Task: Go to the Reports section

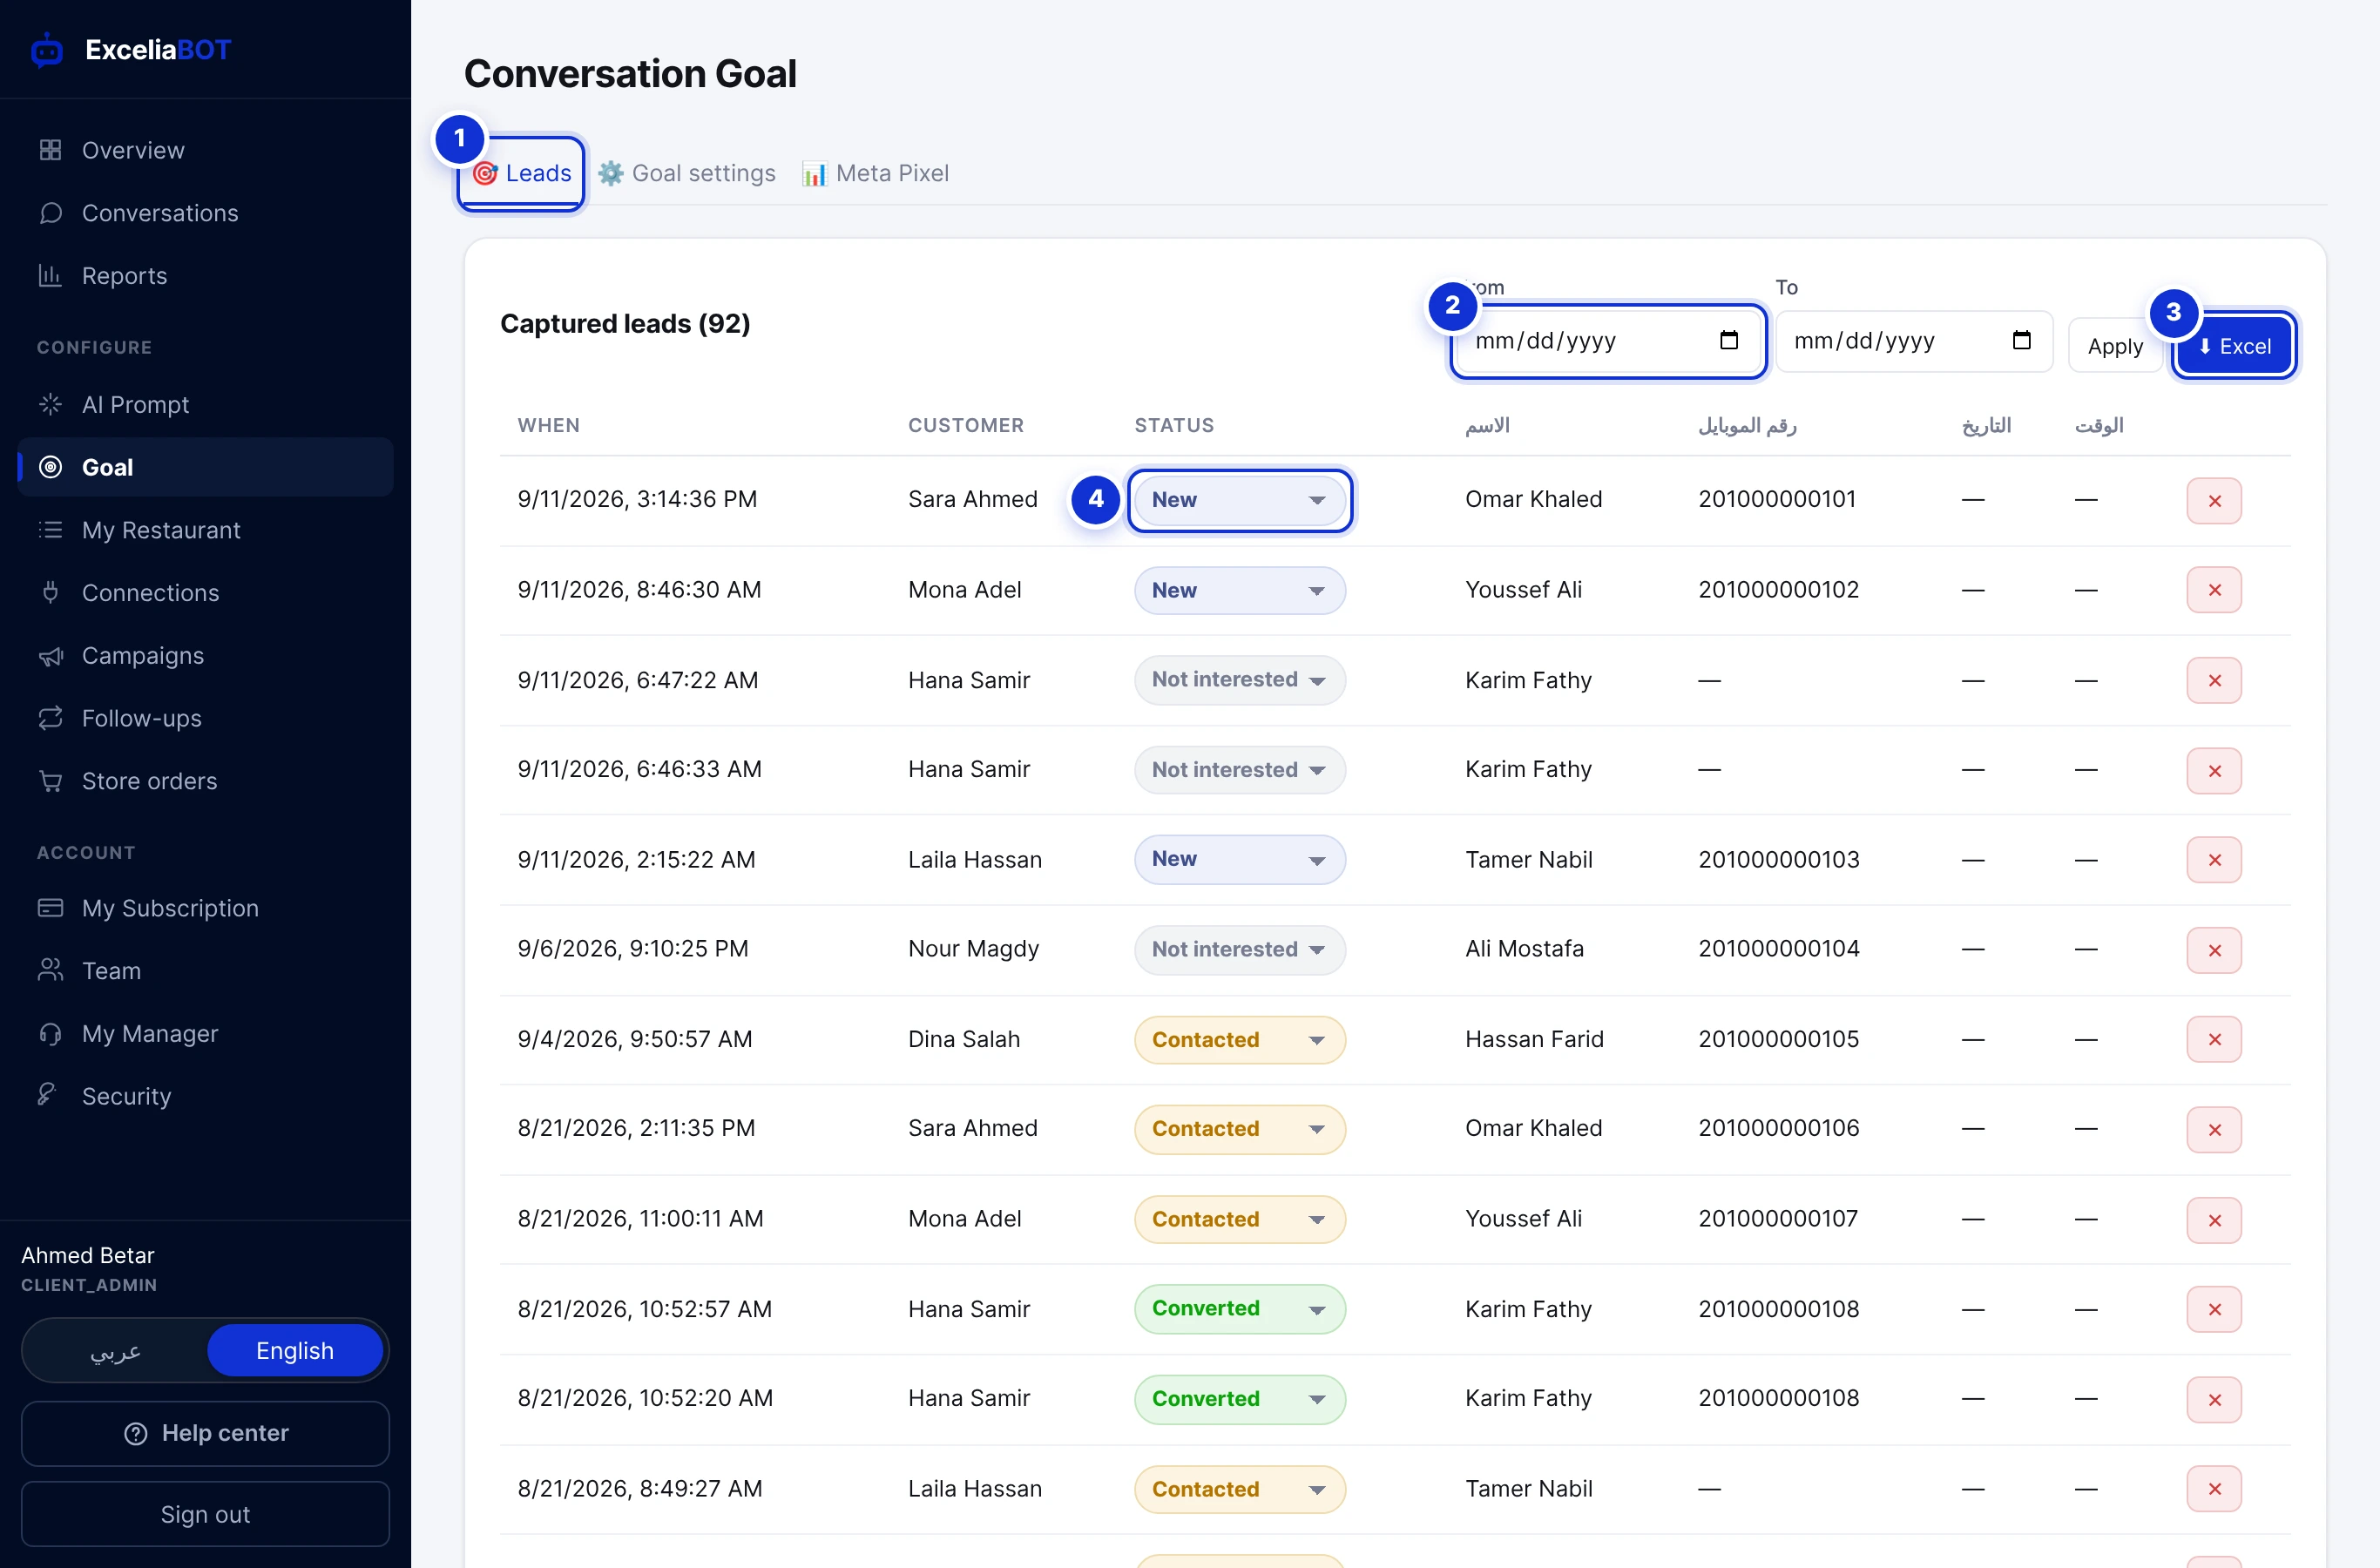Action: [205, 276]
